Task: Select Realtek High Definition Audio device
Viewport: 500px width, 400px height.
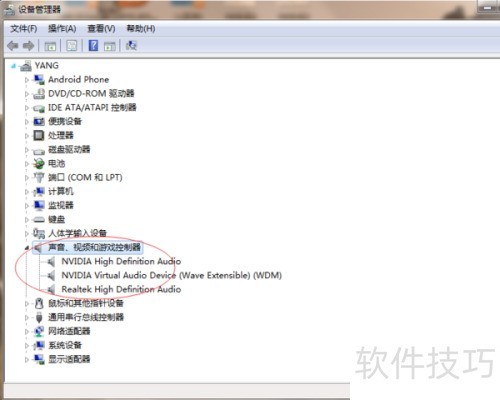Action: pyautogui.click(x=121, y=289)
